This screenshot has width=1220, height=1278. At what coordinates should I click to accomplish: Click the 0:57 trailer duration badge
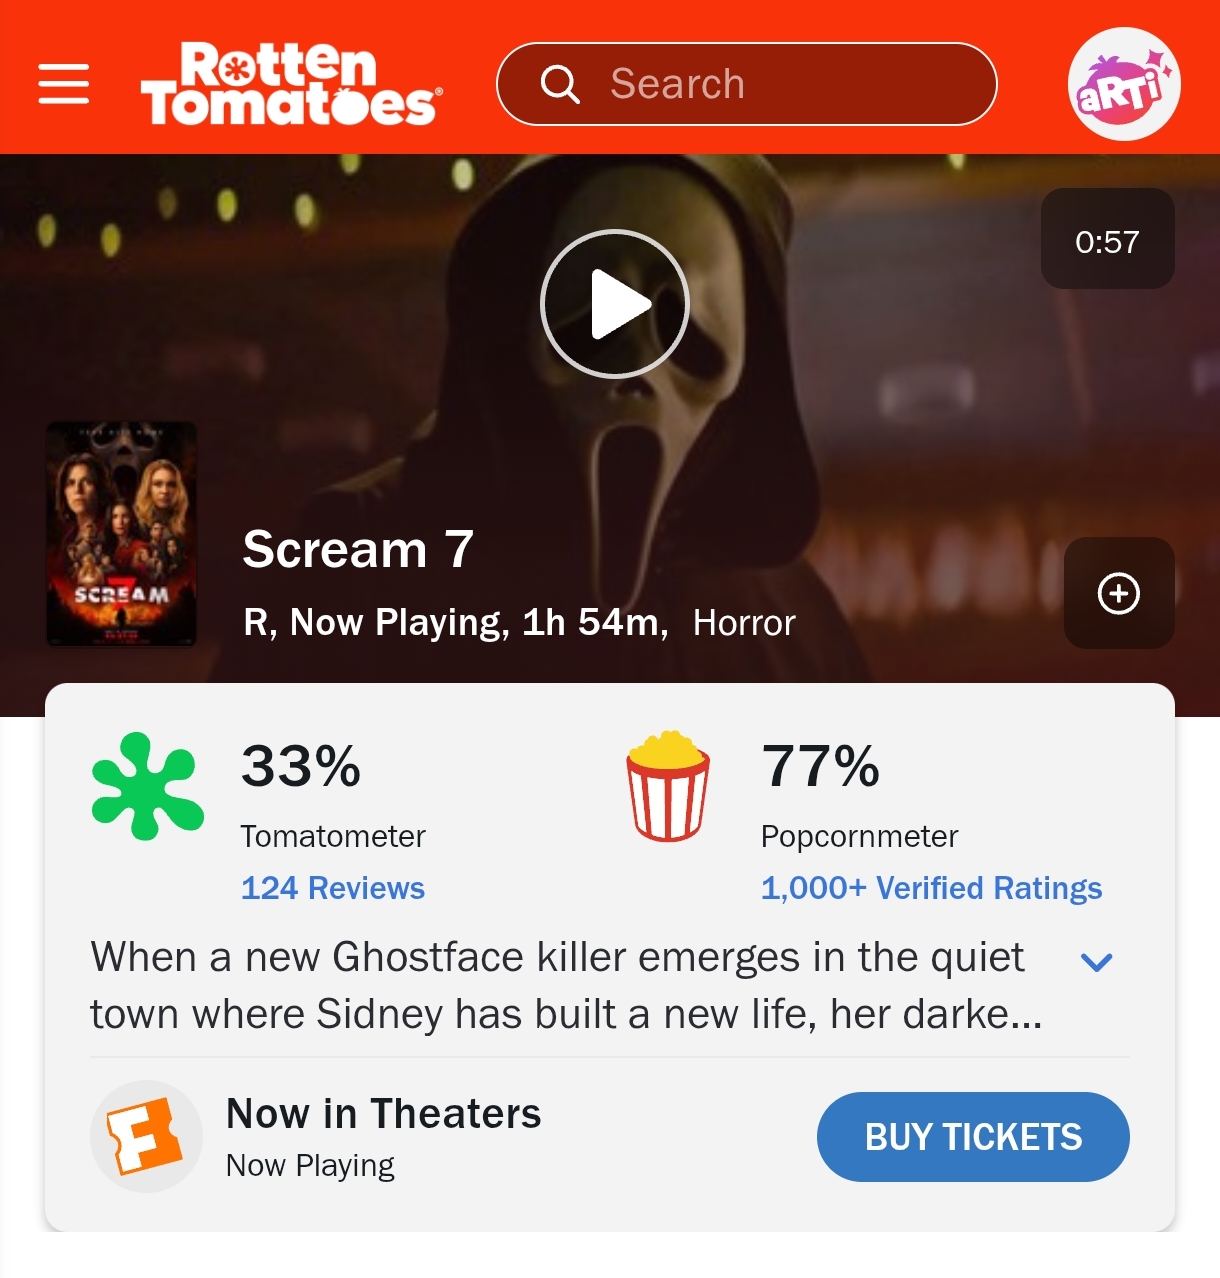(x=1108, y=239)
